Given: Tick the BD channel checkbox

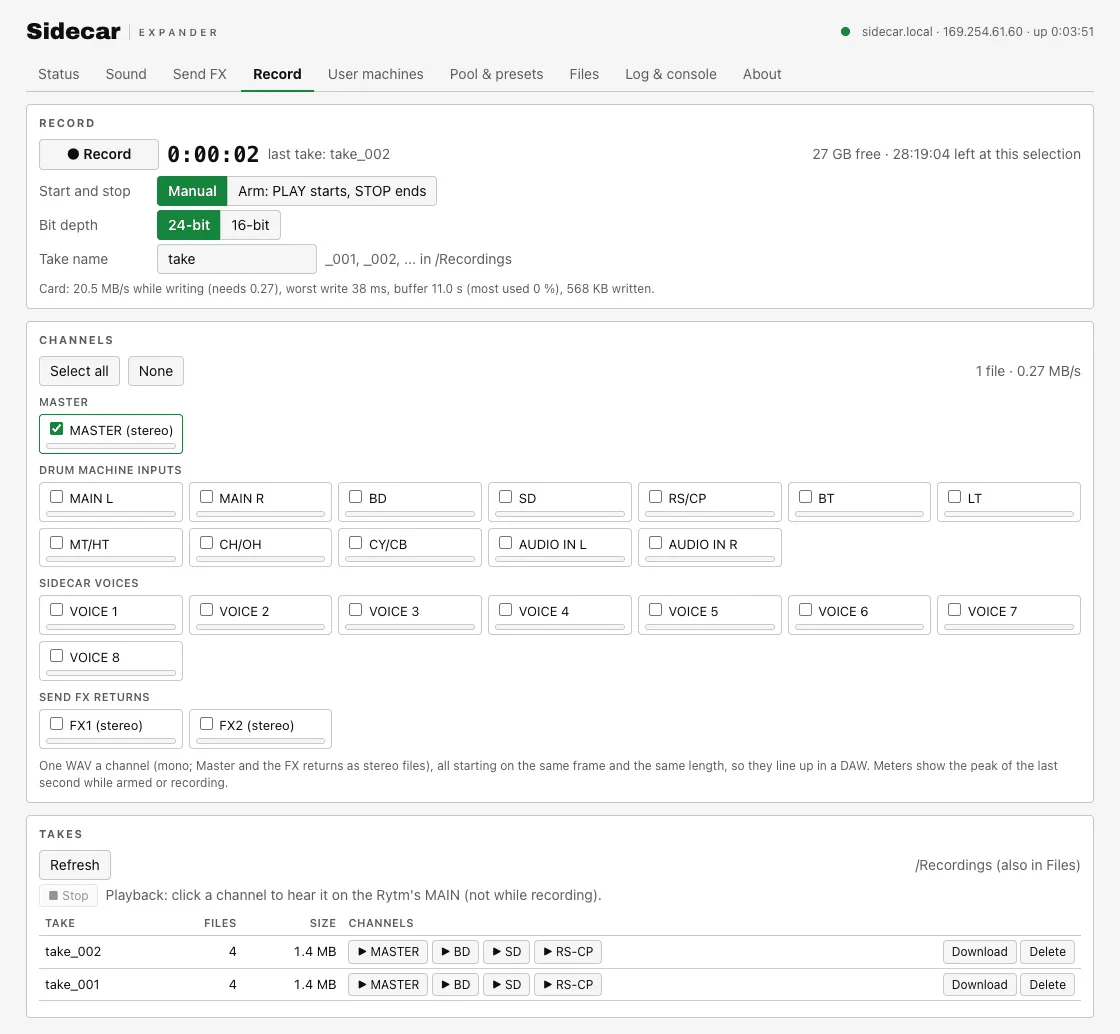Looking at the screenshot, I should pos(356,497).
